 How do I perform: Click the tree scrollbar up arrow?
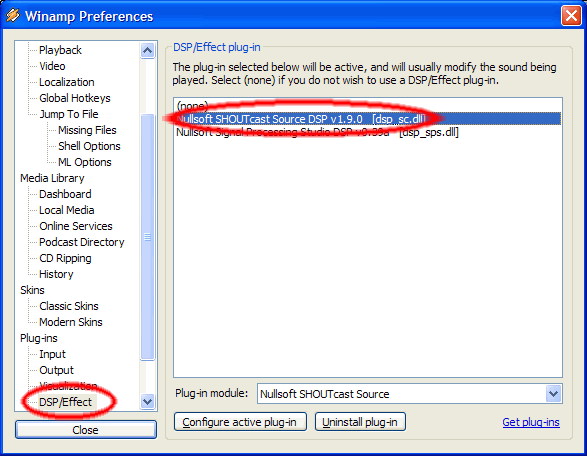pyautogui.click(x=147, y=50)
